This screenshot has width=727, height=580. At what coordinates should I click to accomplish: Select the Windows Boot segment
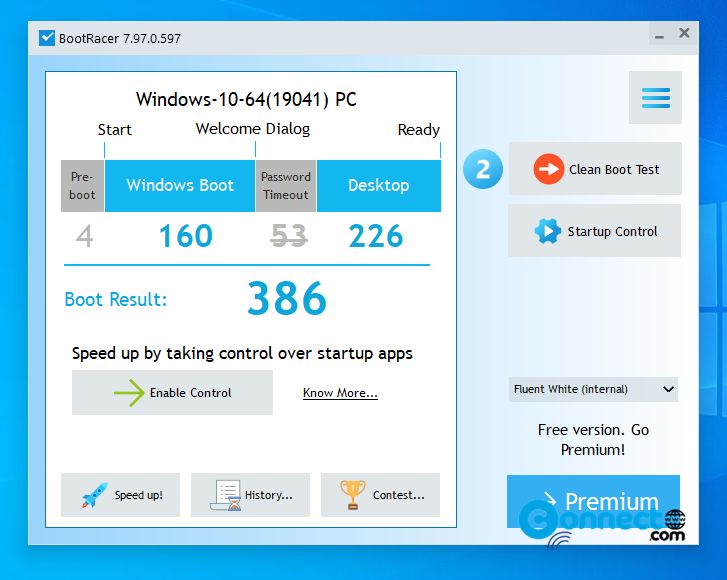180,185
